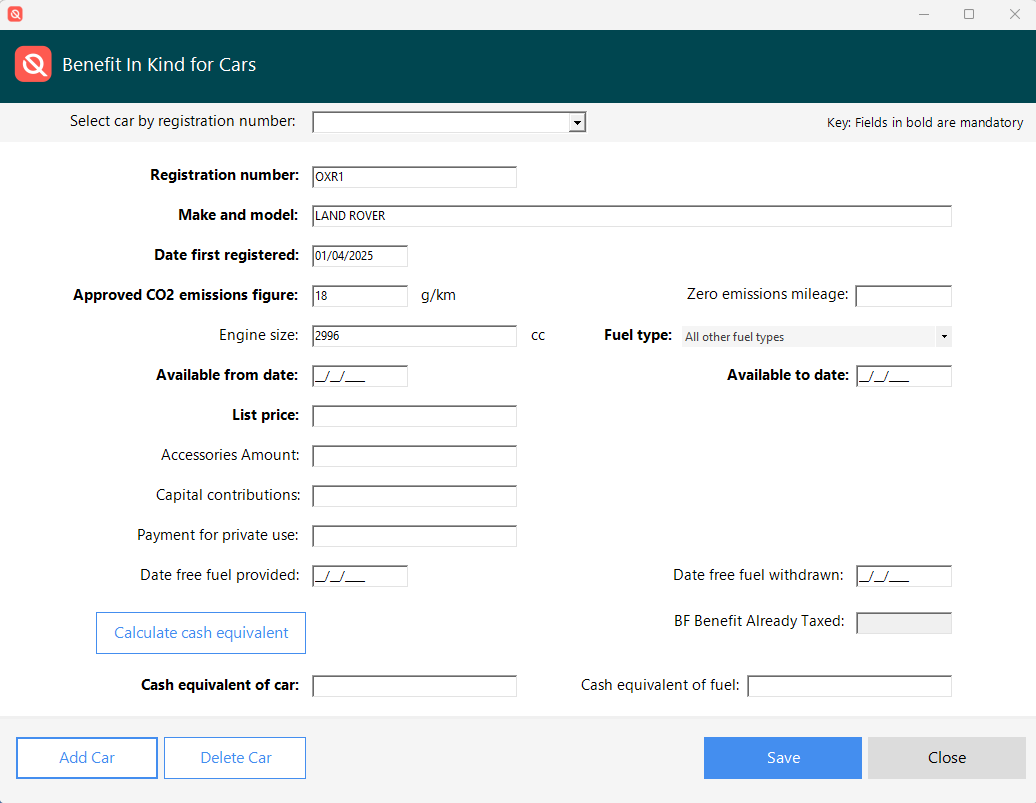Click the Accessories Amount input field

(414, 456)
